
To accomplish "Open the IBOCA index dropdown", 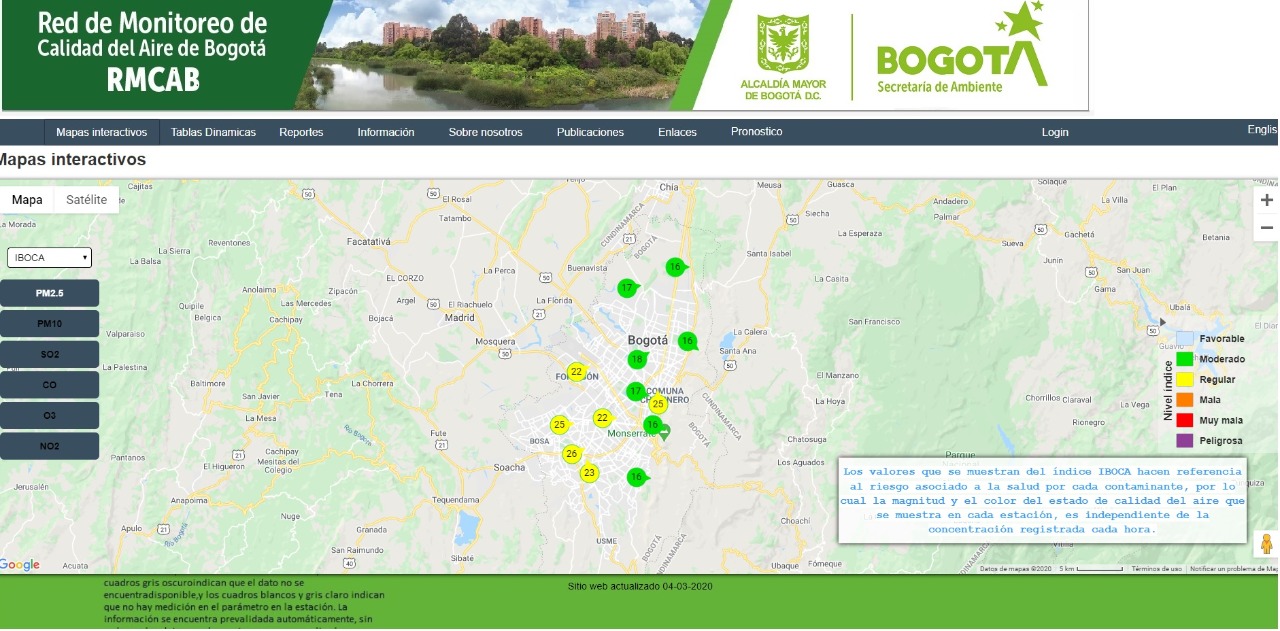I will click(x=50, y=258).
